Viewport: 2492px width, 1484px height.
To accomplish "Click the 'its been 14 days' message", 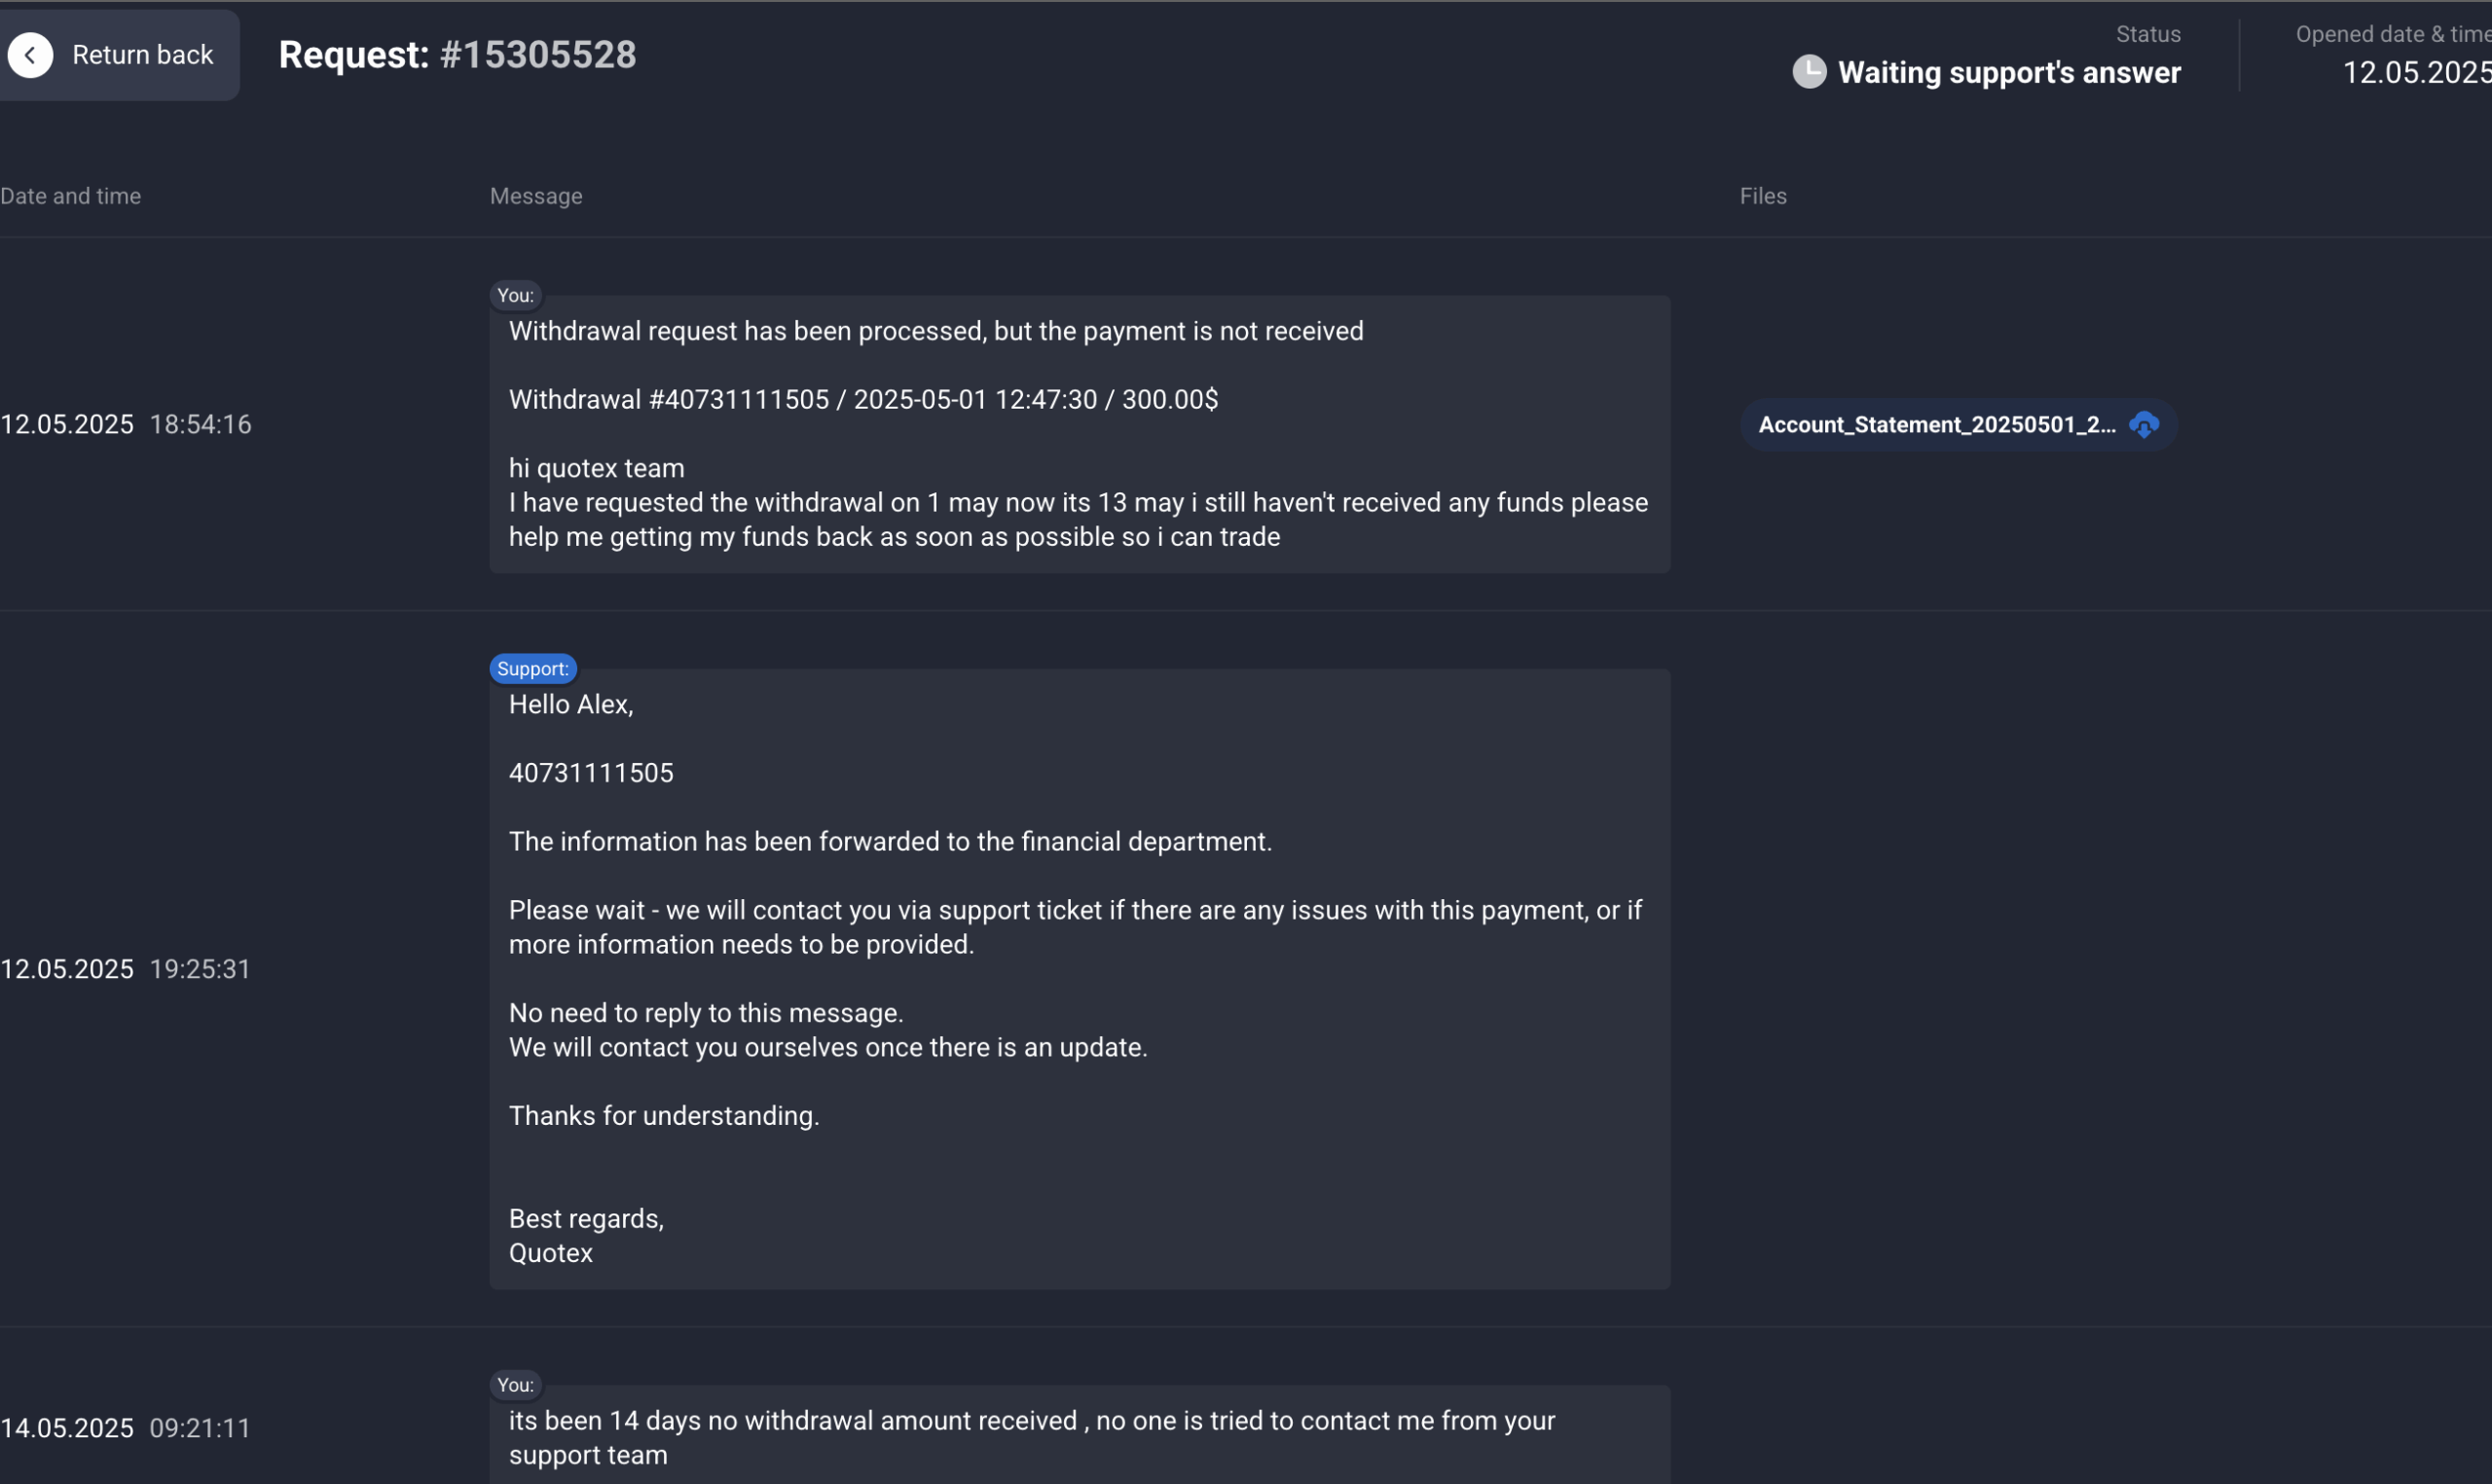I will tap(1031, 1438).
